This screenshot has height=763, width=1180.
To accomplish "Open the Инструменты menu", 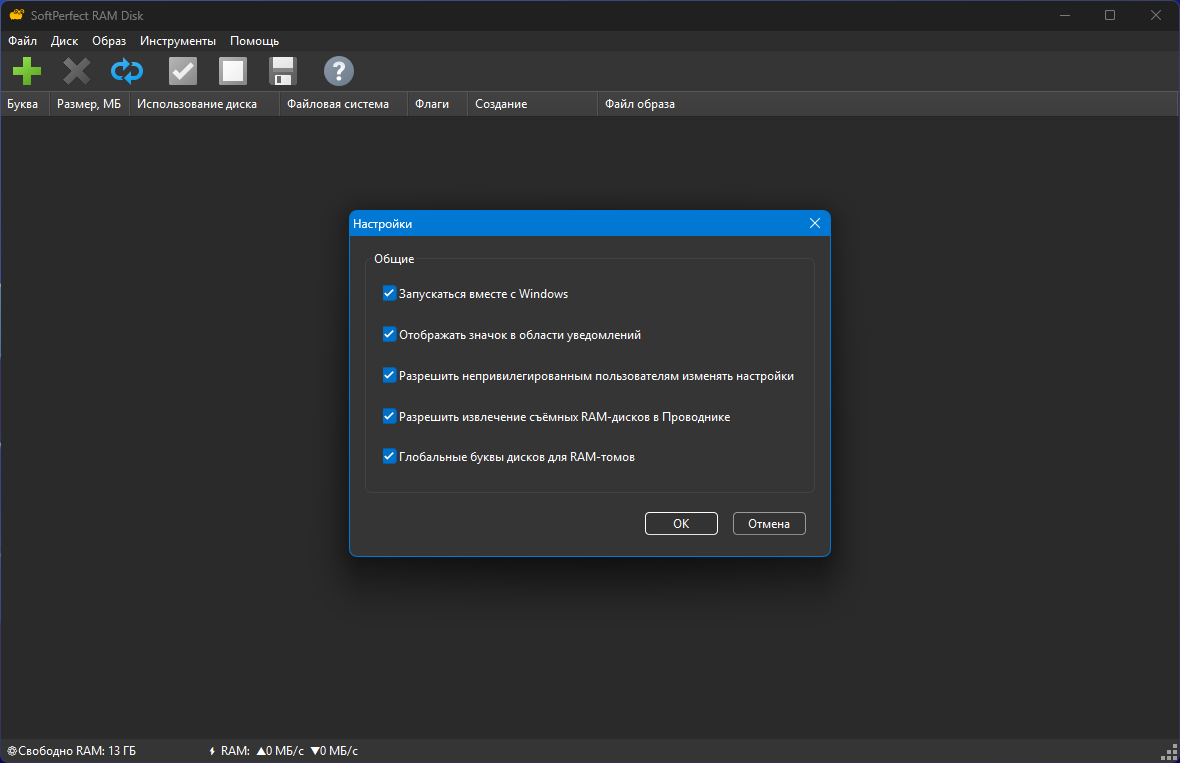I will pyautogui.click(x=178, y=41).
